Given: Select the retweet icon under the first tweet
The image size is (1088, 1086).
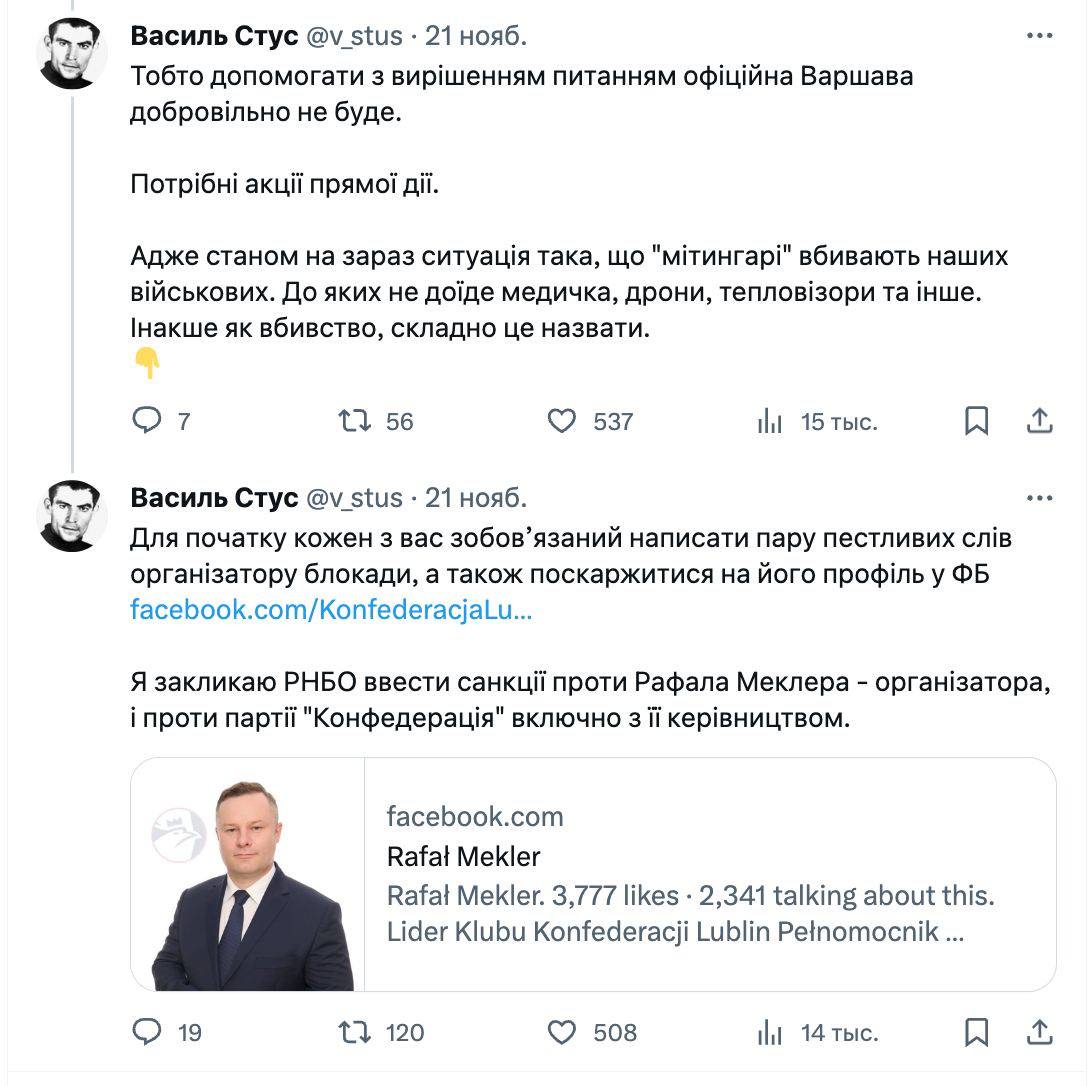Looking at the screenshot, I should point(356,422).
